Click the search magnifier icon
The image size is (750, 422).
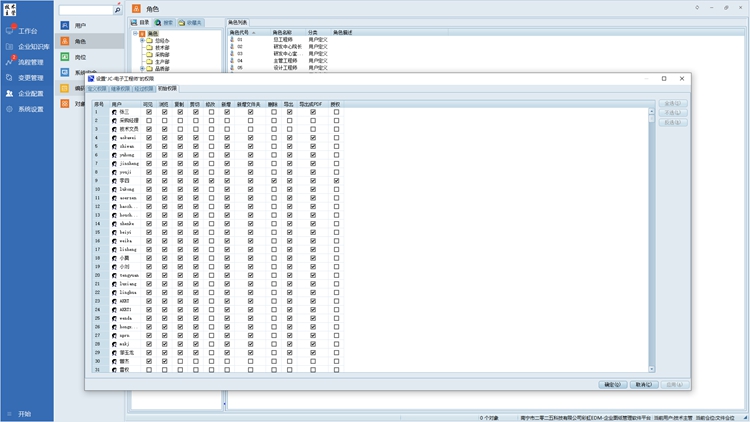(117, 10)
